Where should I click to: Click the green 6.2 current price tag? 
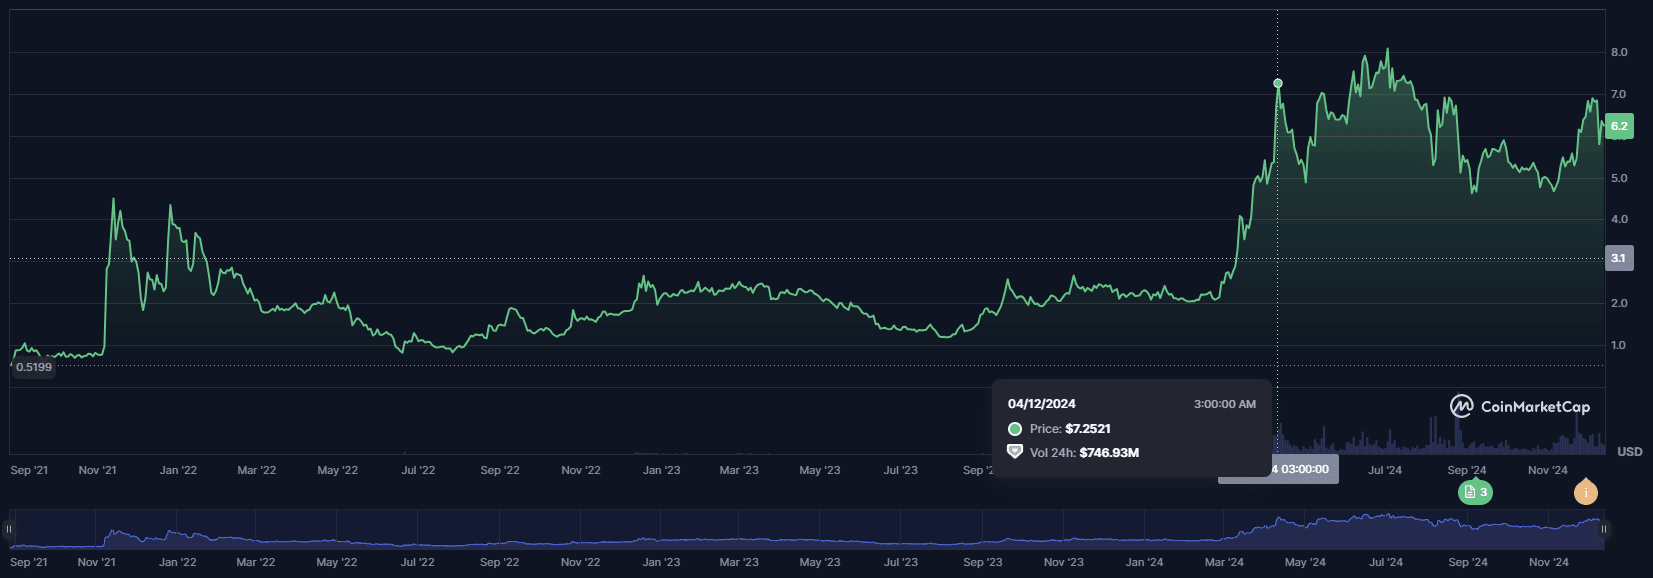coord(1618,127)
